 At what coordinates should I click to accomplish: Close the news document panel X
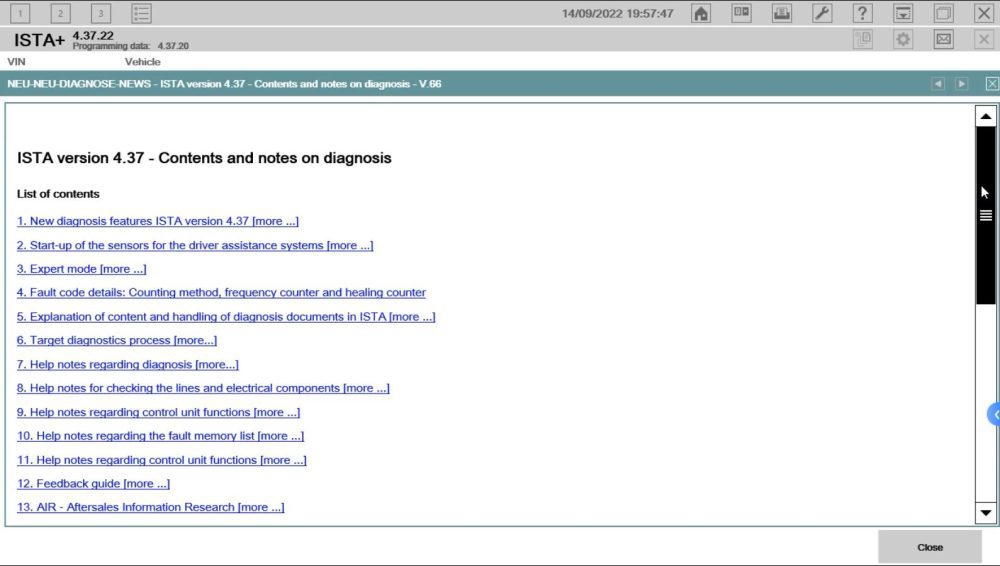992,84
